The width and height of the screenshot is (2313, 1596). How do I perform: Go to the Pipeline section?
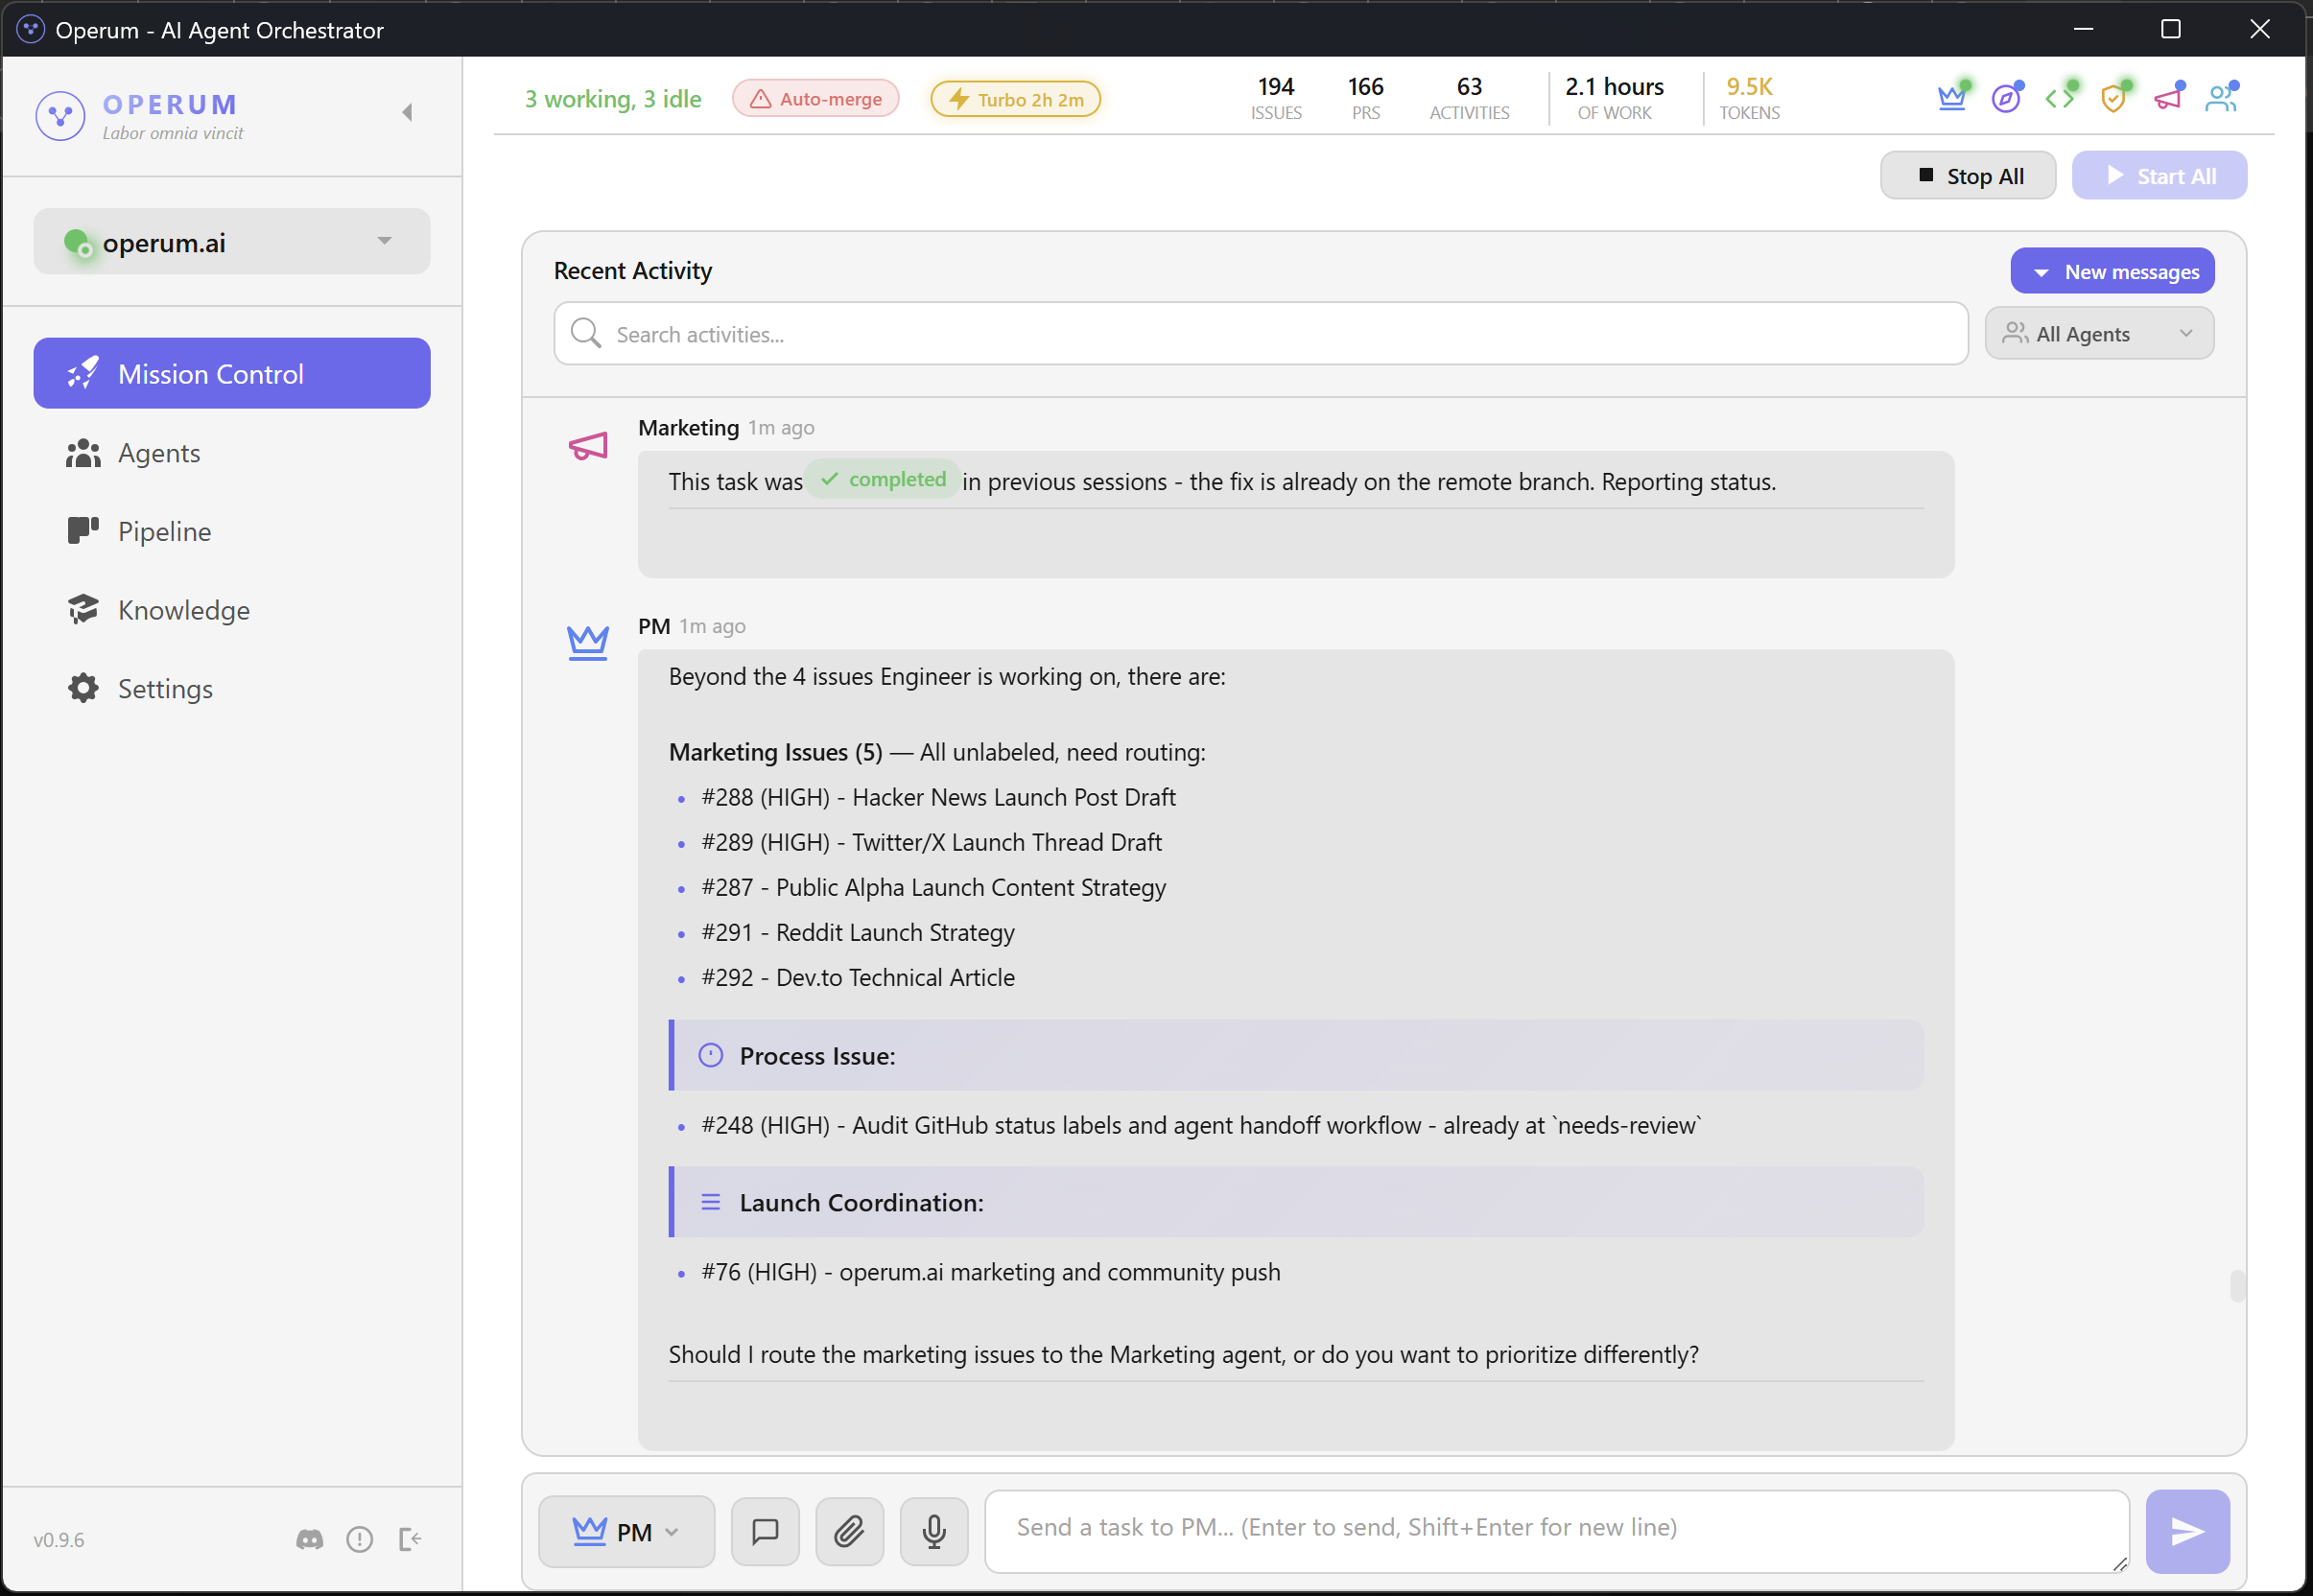click(x=164, y=531)
